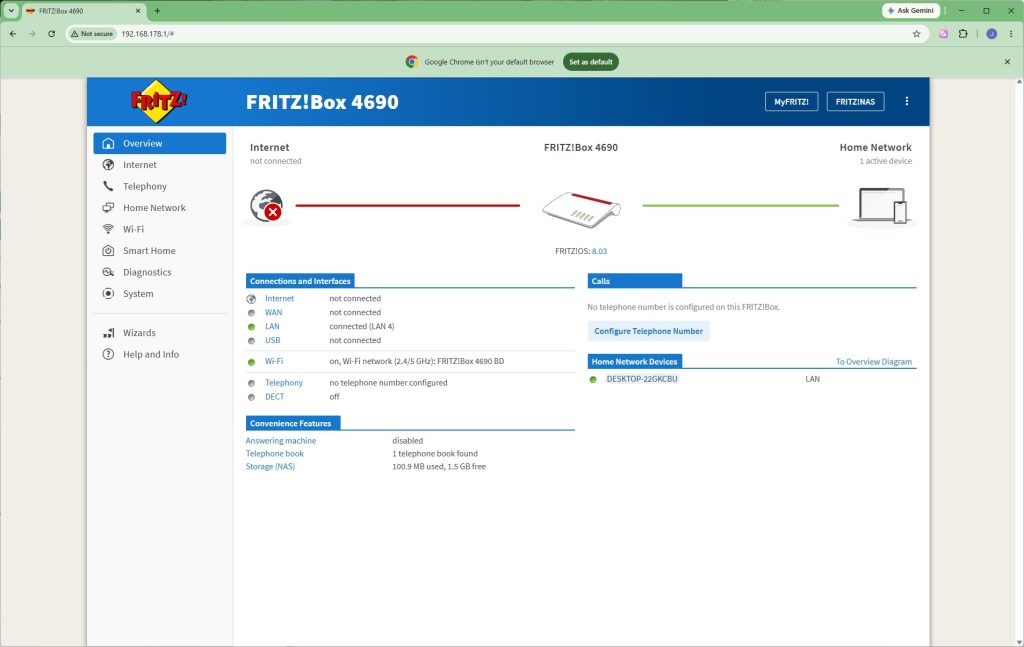The image size is (1024, 647).
Task: Open the Chrome profile avatar
Action: [991, 34]
